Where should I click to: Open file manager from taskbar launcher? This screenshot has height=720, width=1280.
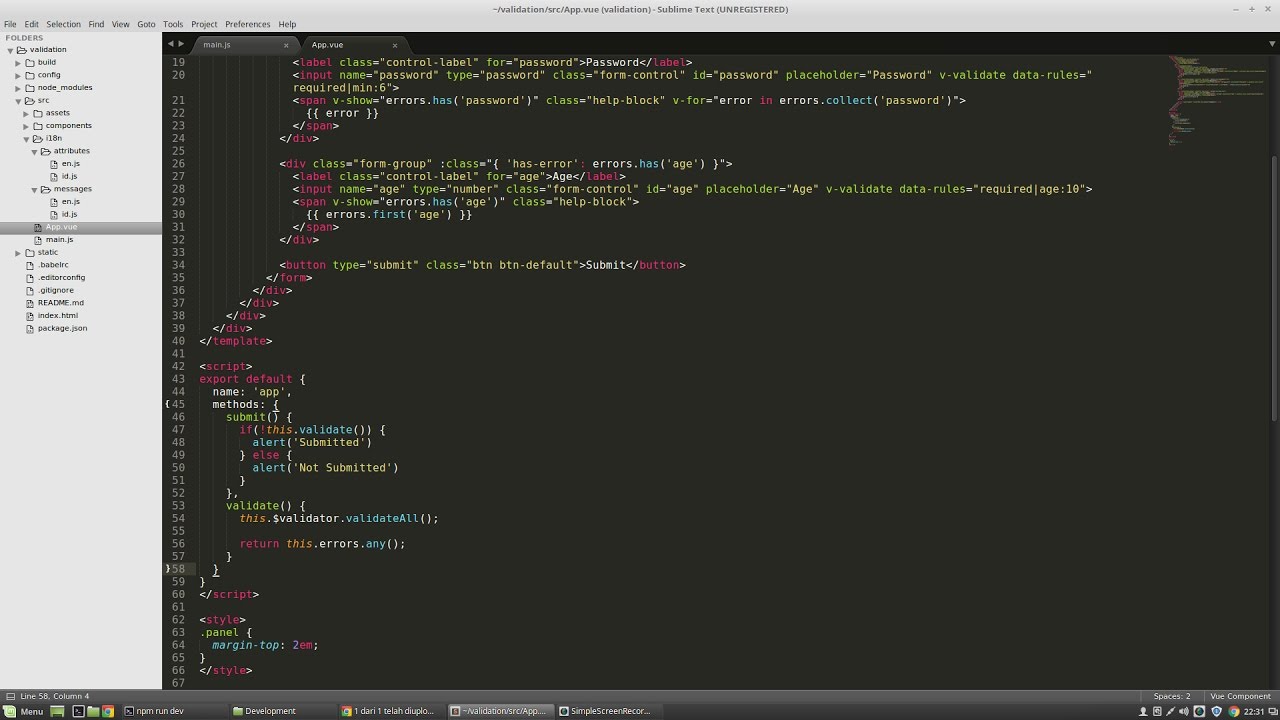click(x=93, y=711)
